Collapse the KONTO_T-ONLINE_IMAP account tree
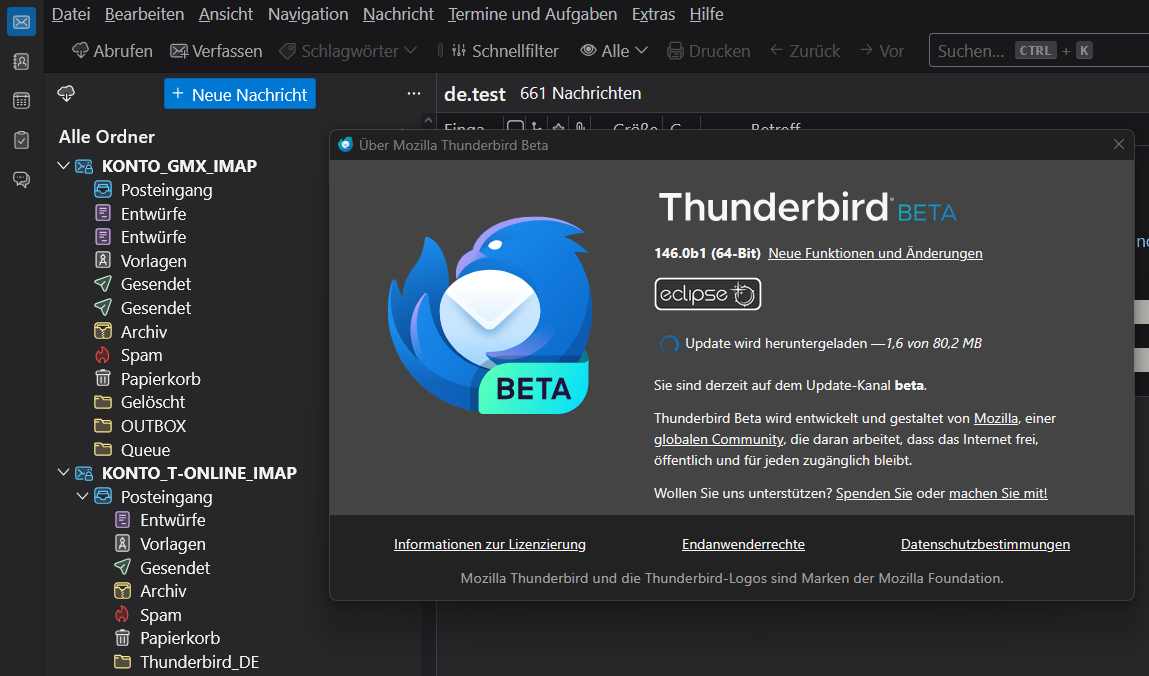Image resolution: width=1149 pixels, height=676 pixels. pyautogui.click(x=63, y=472)
